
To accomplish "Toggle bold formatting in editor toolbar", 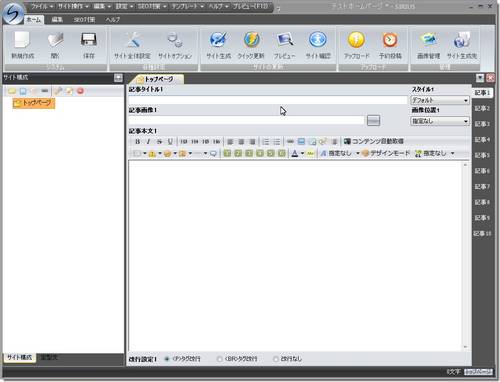I will click(137, 142).
